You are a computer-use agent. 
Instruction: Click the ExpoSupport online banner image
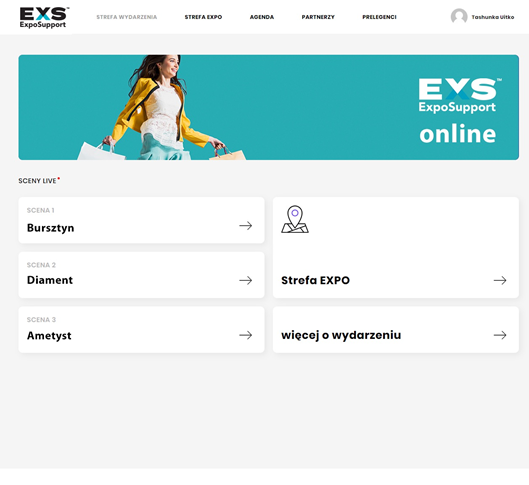269,107
